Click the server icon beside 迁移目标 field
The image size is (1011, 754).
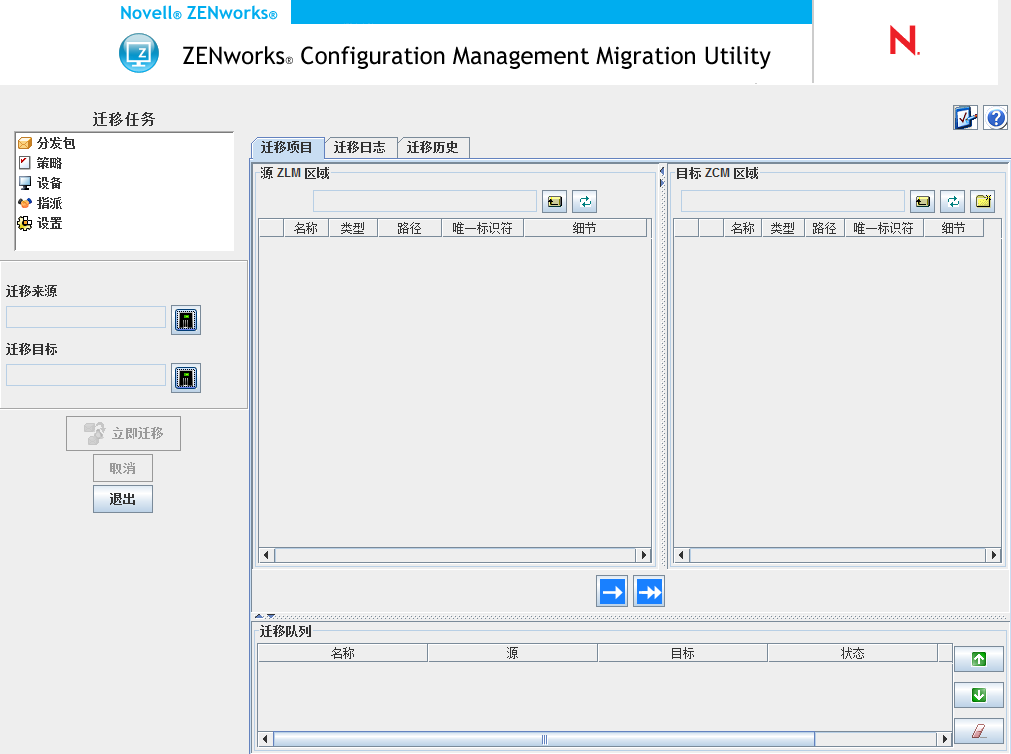pos(186,378)
